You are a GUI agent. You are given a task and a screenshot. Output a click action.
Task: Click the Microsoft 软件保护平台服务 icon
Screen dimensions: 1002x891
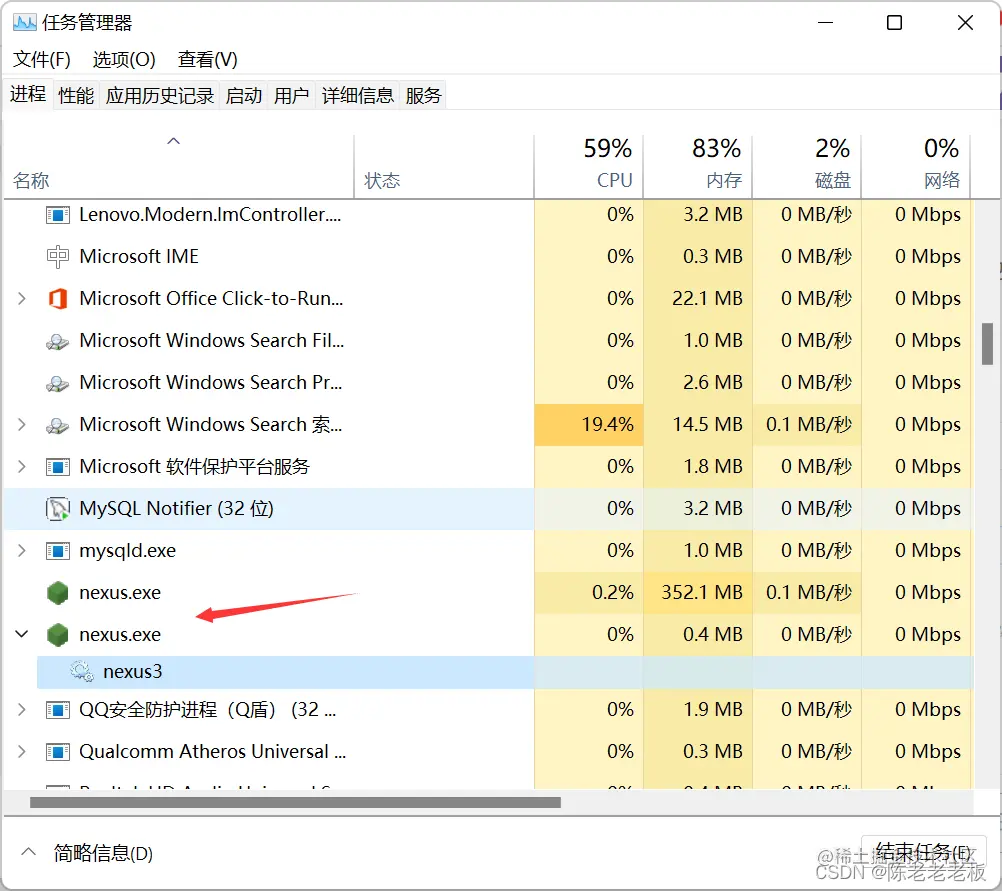pyautogui.click(x=58, y=467)
